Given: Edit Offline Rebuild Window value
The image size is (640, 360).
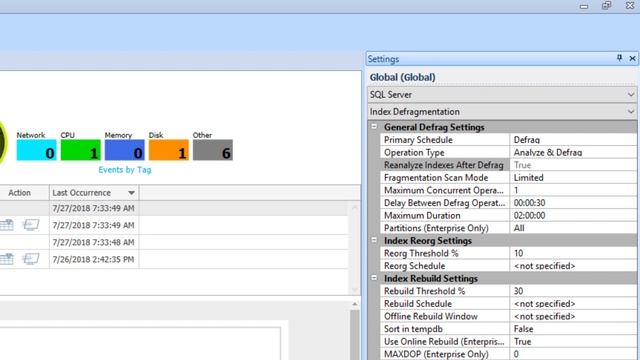Looking at the screenshot, I should pos(573,316).
